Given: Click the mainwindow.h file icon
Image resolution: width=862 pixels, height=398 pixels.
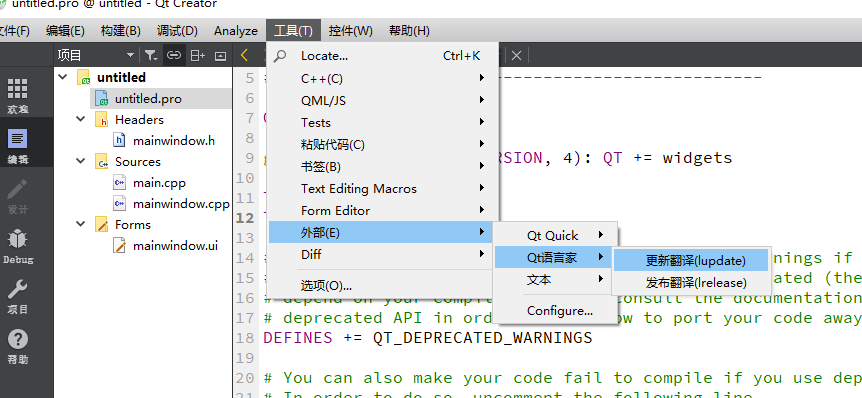Looking at the screenshot, I should (119, 140).
